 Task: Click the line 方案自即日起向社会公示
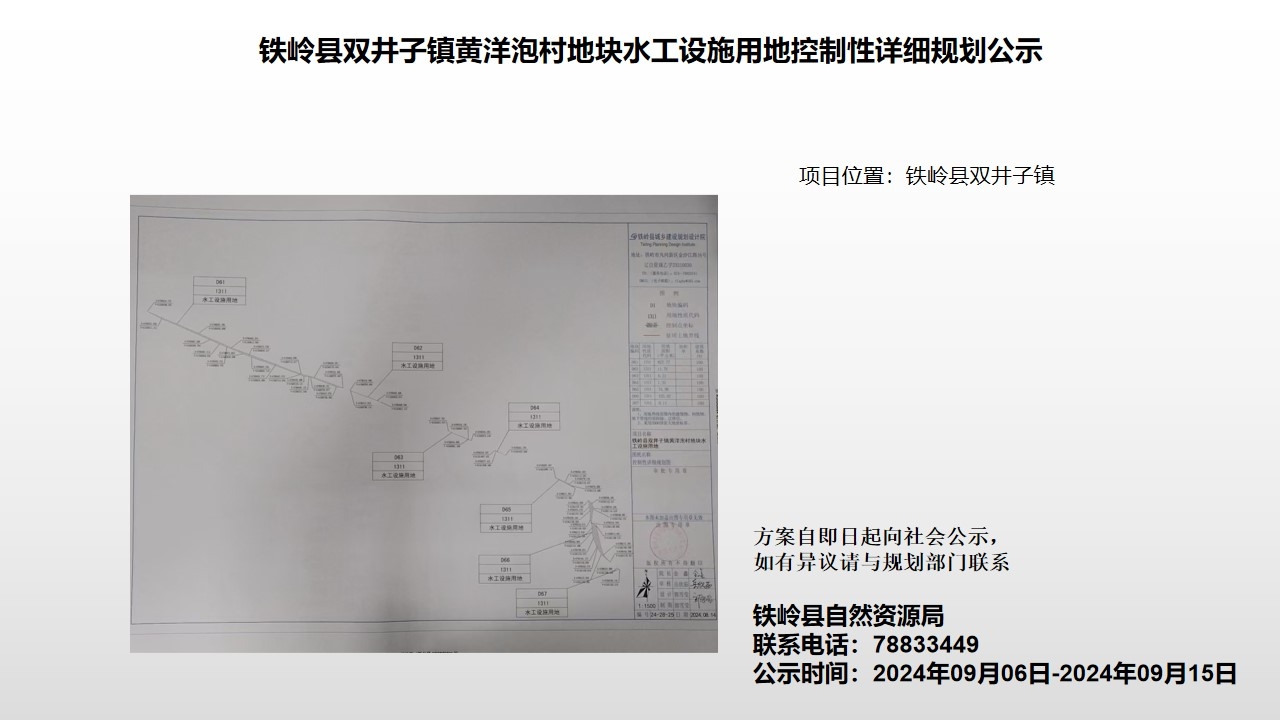click(876, 535)
